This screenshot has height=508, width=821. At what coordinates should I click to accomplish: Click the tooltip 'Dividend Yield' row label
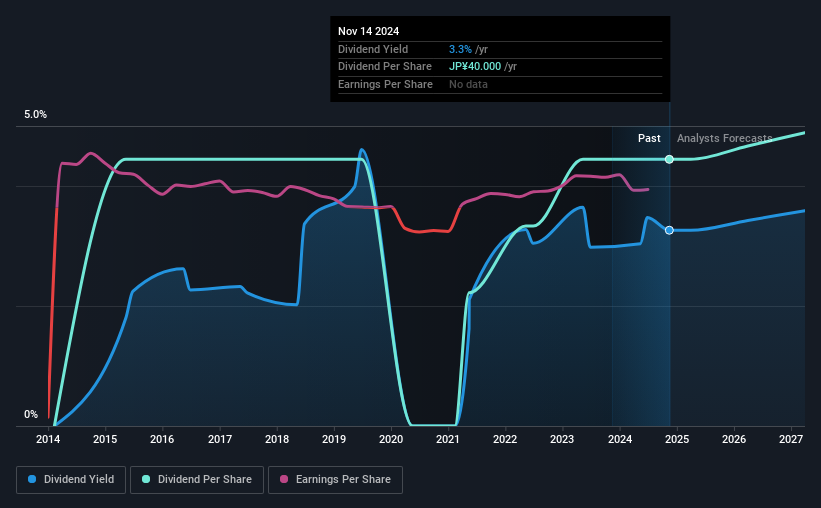pyautogui.click(x=373, y=49)
